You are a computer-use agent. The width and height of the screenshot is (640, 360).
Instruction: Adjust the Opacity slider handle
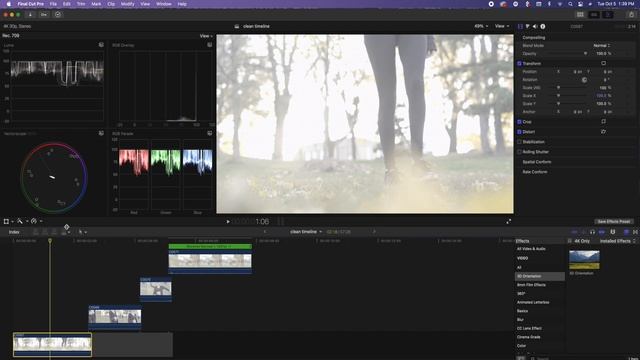(585, 53)
